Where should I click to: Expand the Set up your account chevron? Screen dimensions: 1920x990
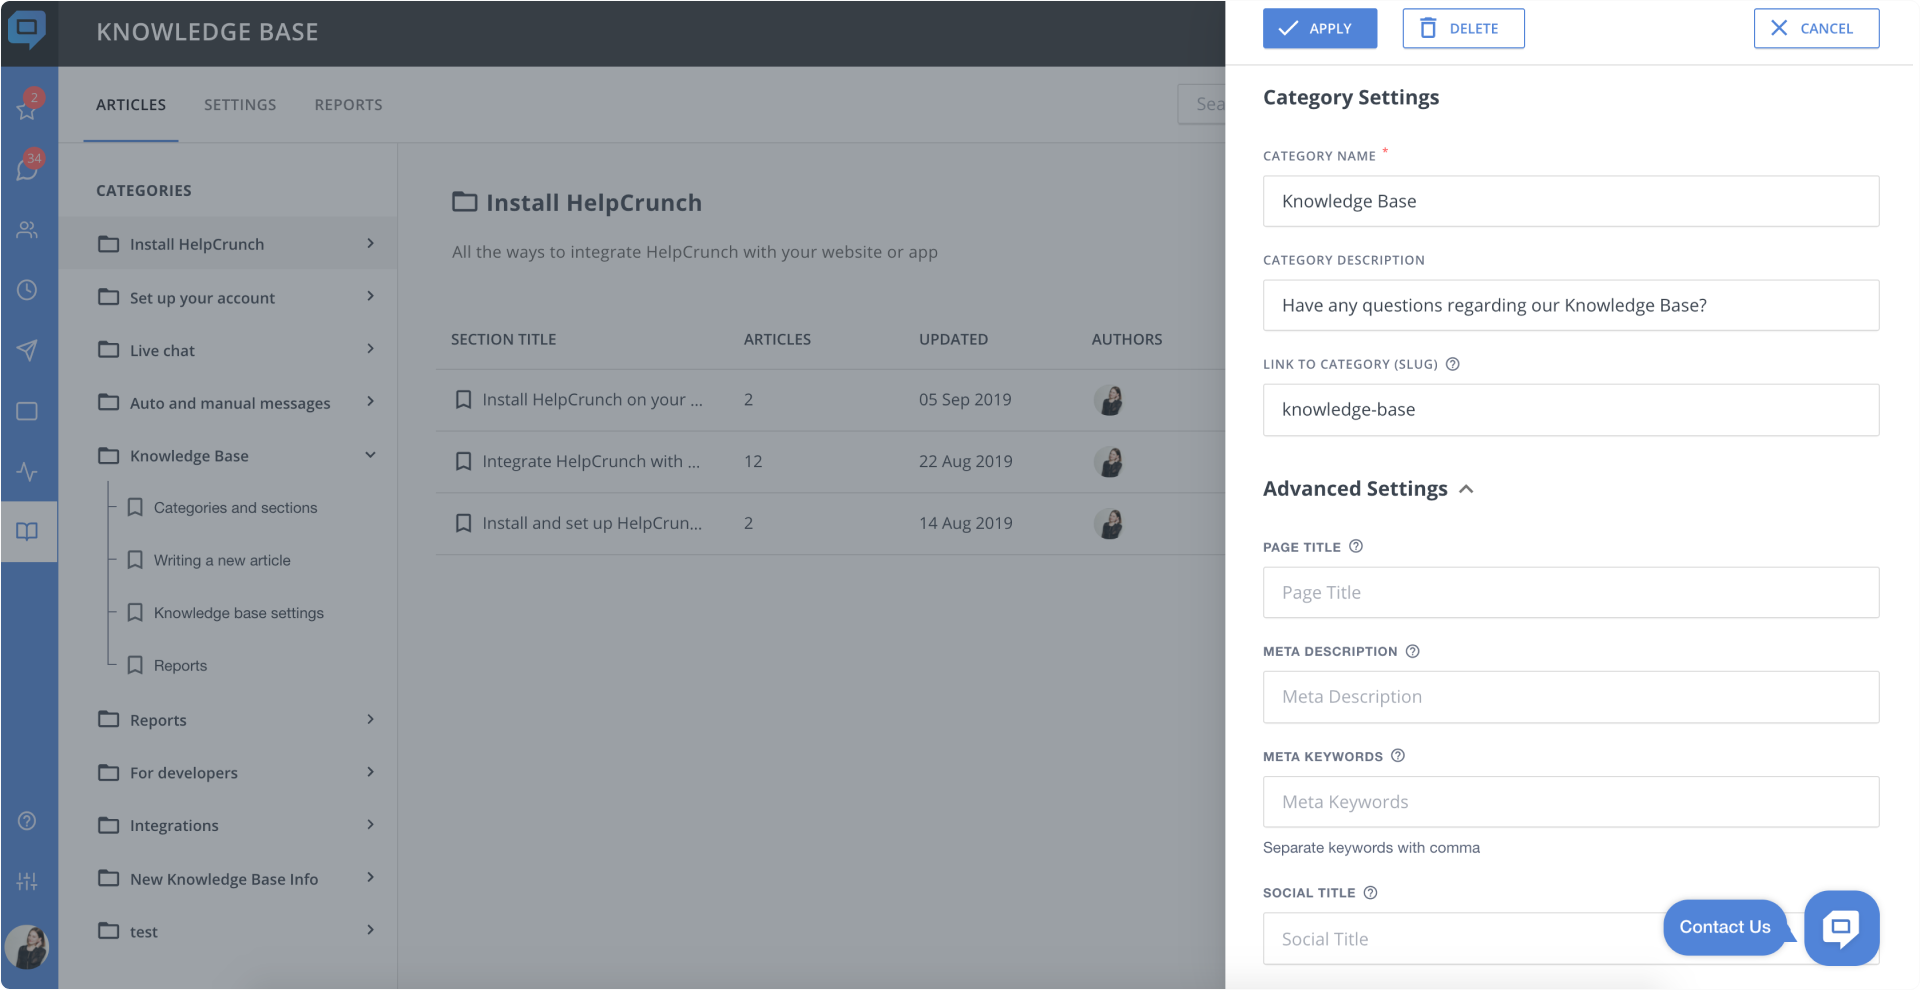point(370,296)
